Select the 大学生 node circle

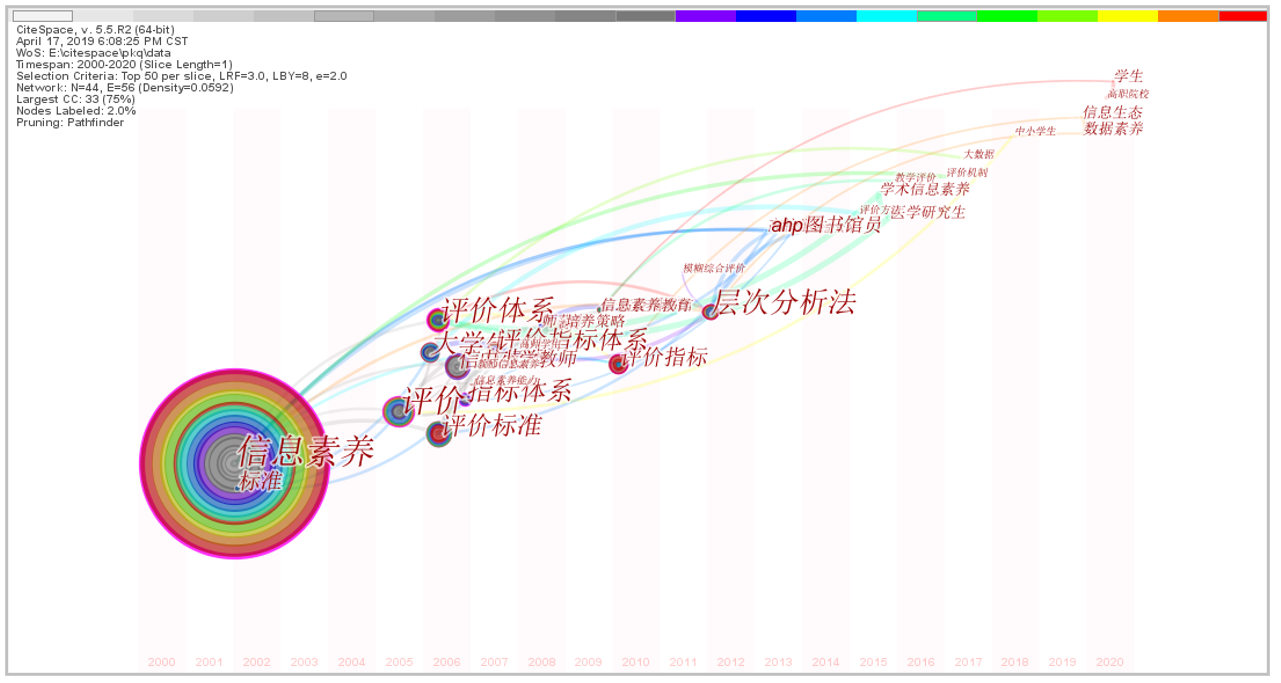430,352
